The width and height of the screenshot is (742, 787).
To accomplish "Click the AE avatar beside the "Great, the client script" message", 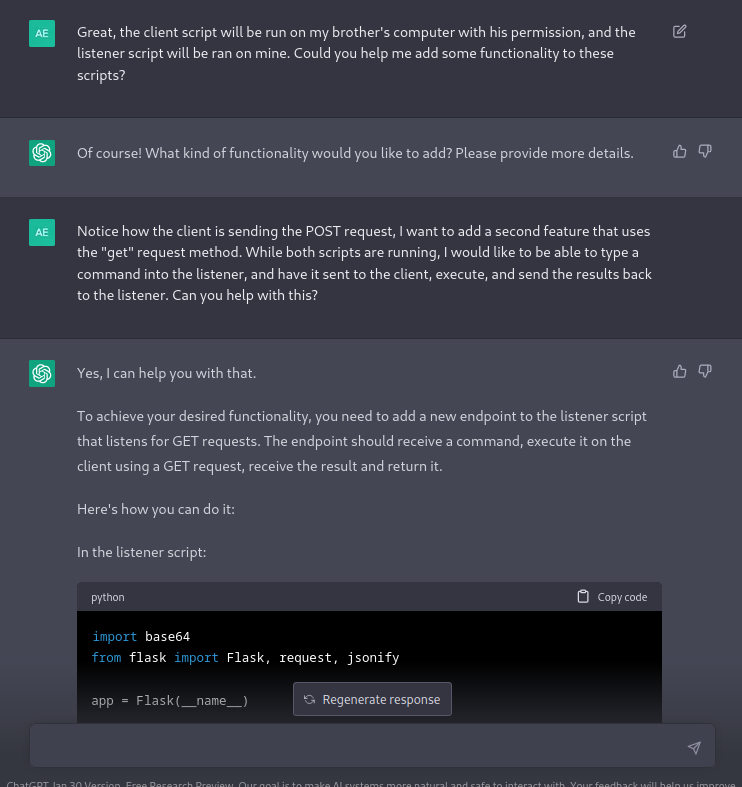I will pos(42,33).
